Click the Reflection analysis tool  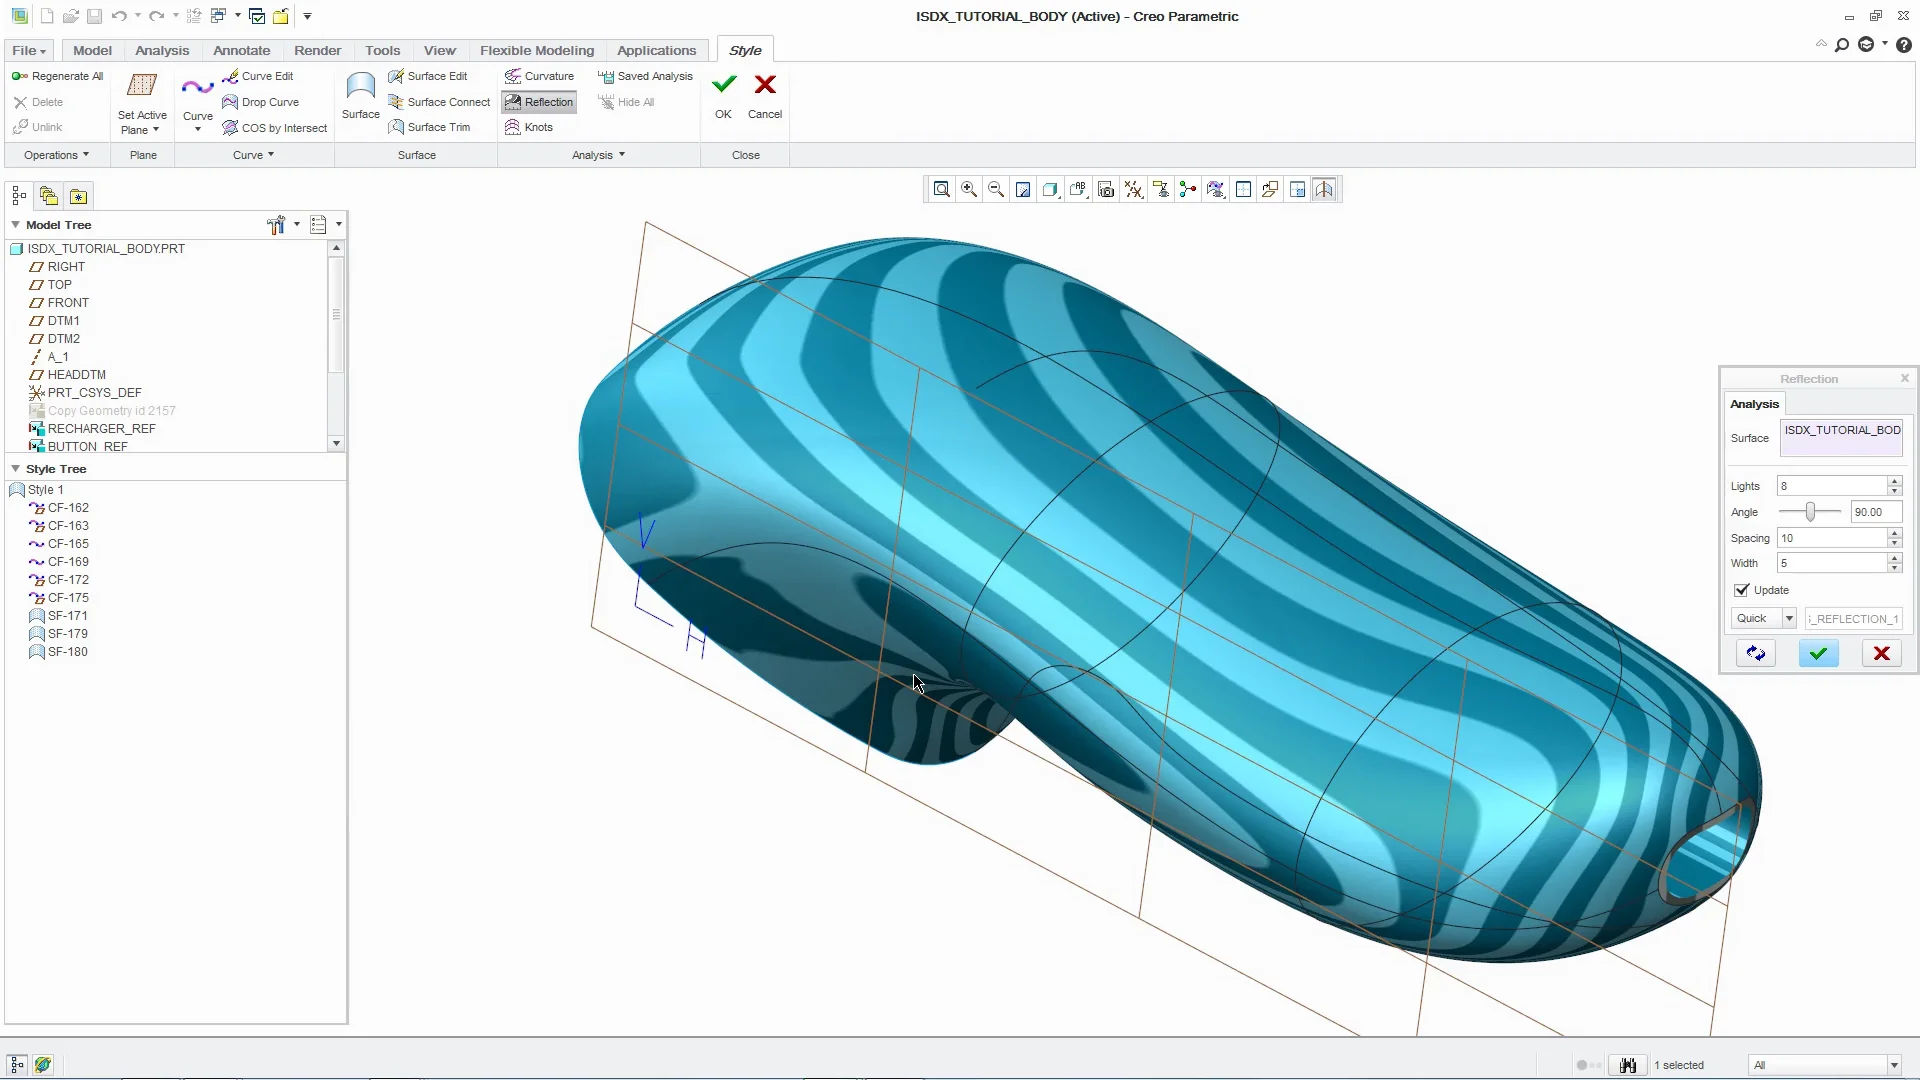point(539,102)
